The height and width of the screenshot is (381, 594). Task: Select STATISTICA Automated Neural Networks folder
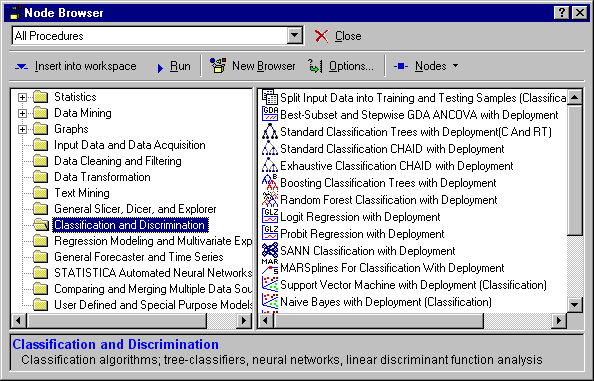(153, 273)
